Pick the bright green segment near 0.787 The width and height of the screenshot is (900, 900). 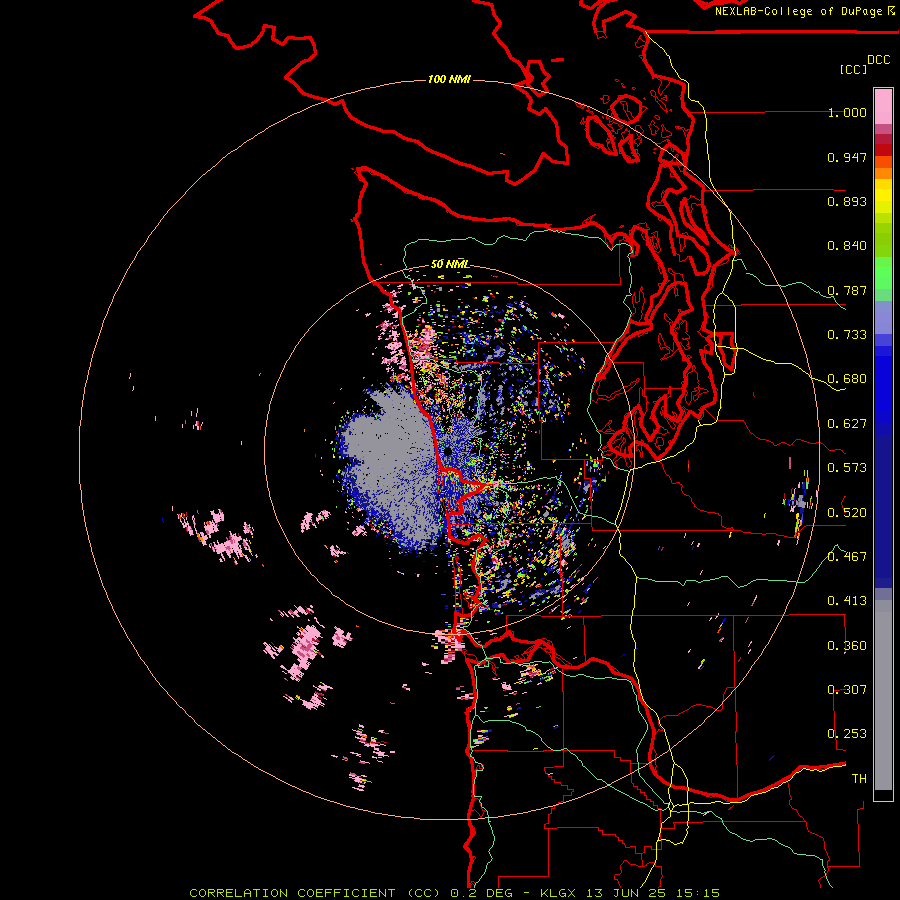[x=883, y=273]
